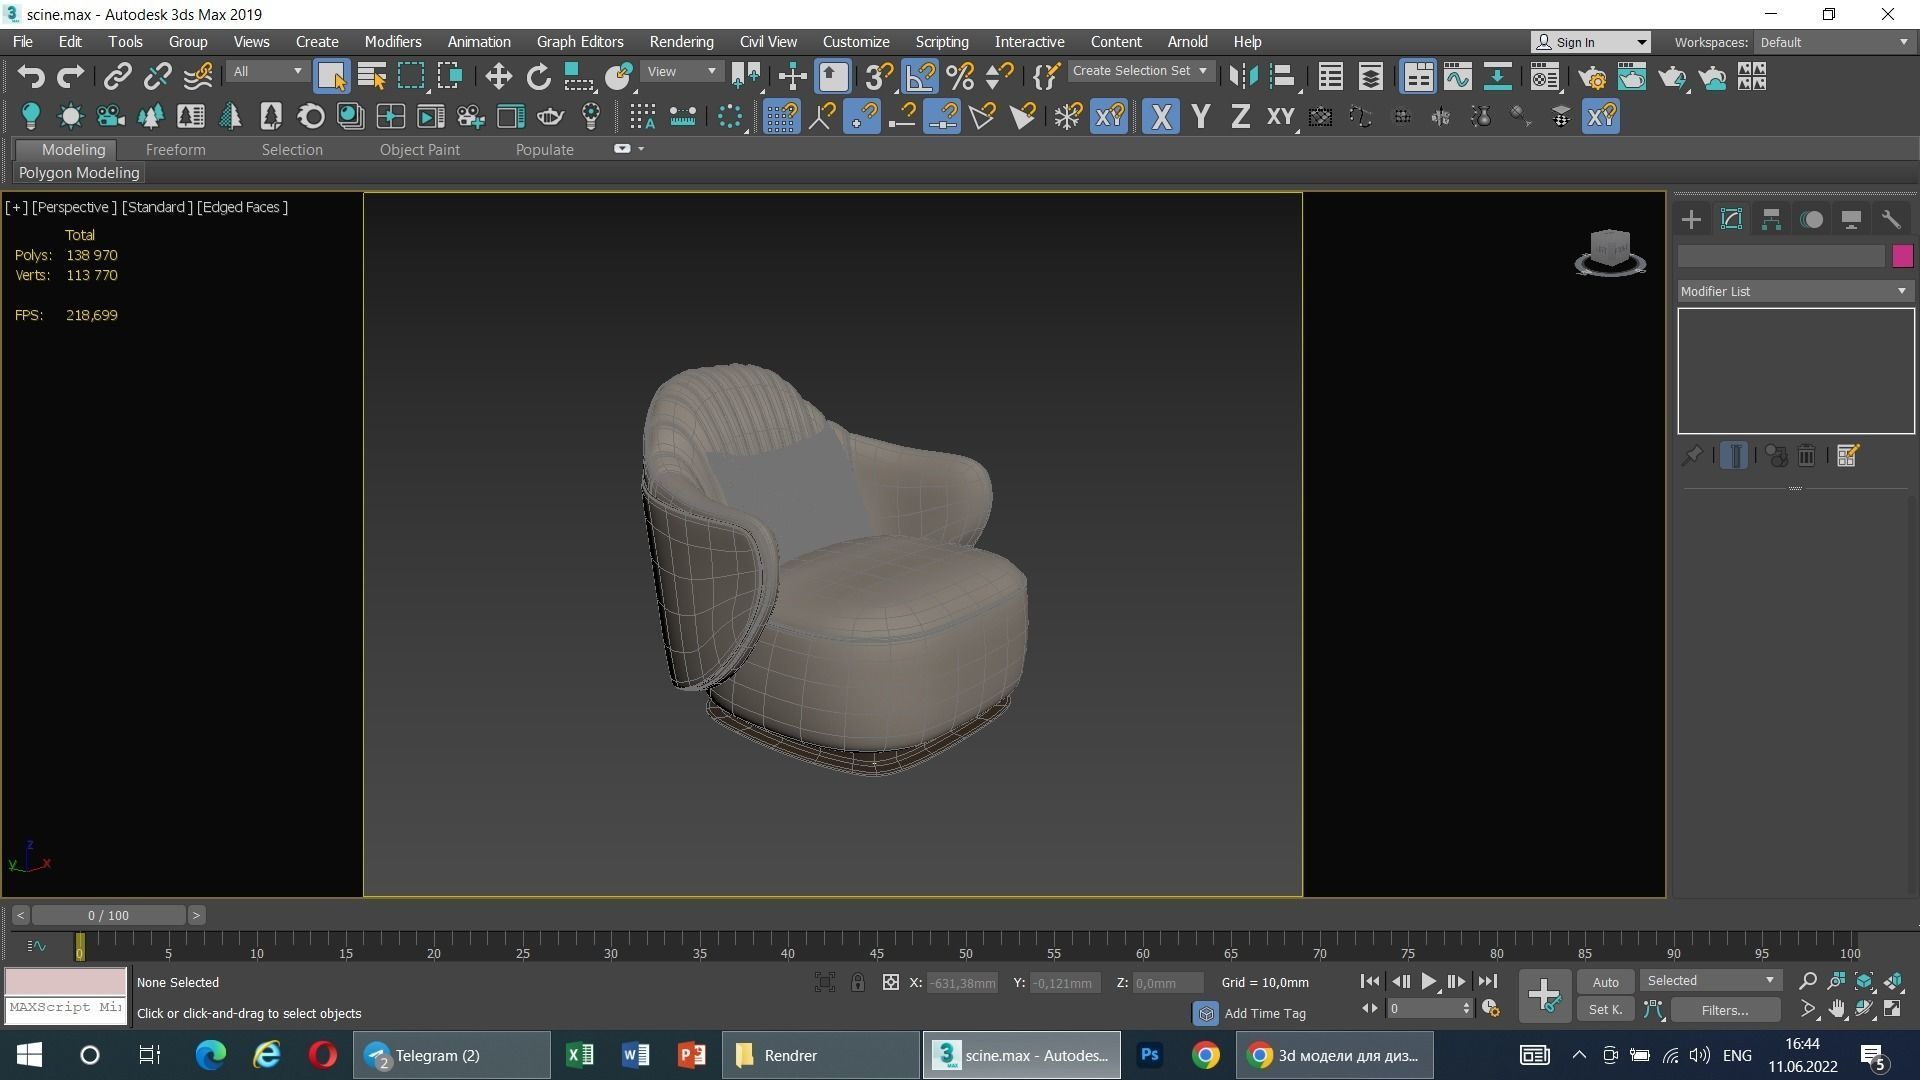This screenshot has height=1080, width=1920.
Task: Activate the Select Object tool
Action: coord(331,77)
